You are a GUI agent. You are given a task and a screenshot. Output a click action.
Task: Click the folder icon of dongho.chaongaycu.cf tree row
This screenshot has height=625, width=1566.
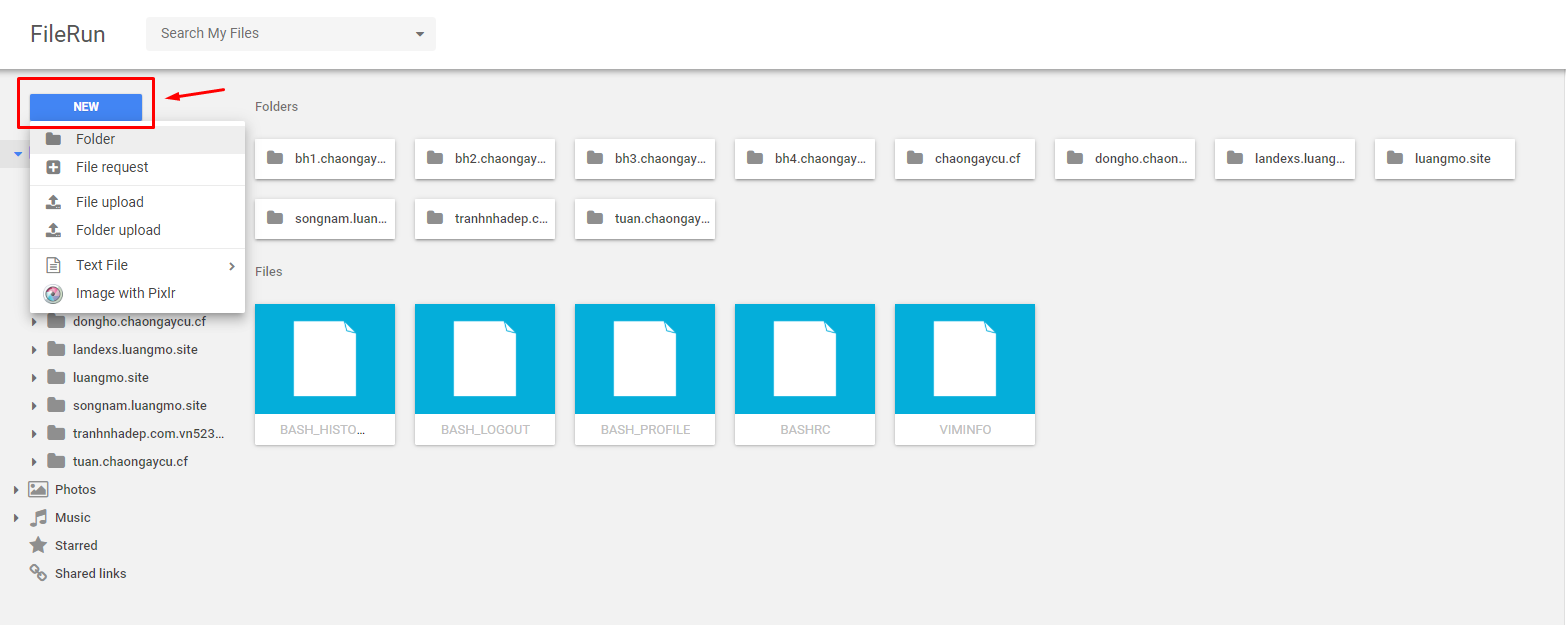click(x=56, y=321)
